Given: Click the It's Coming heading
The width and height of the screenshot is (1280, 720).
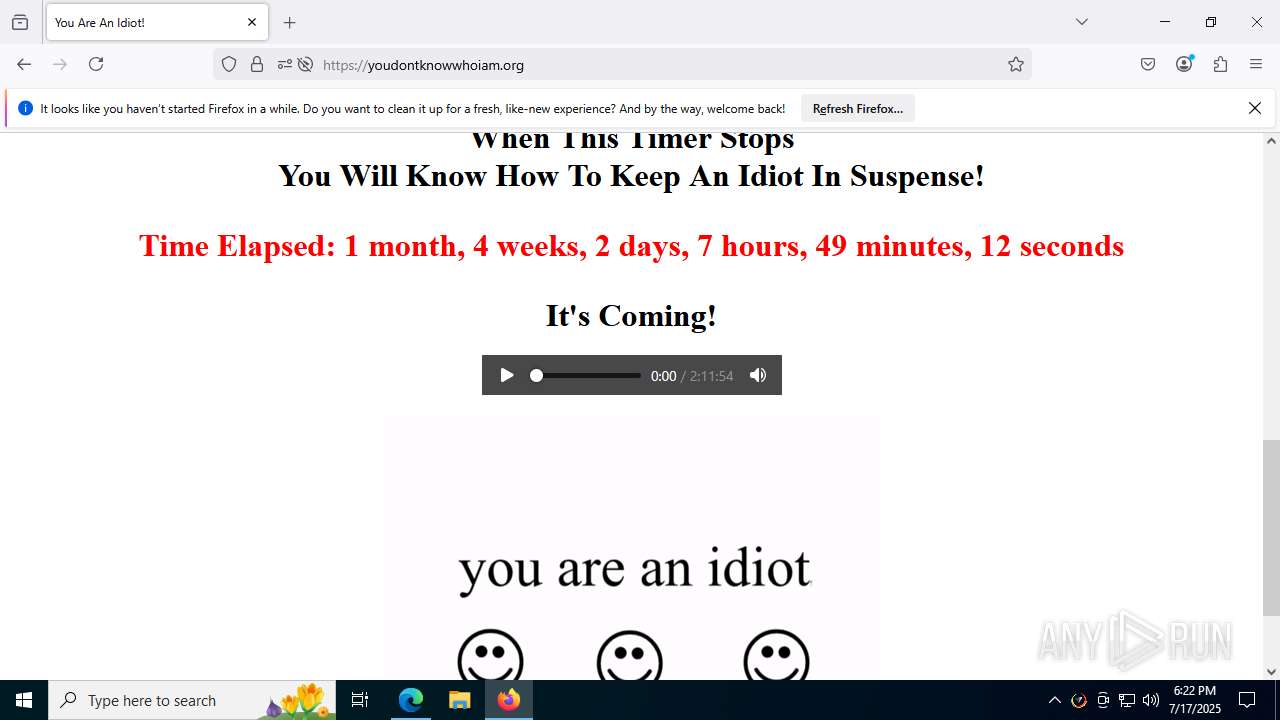Looking at the screenshot, I should [x=631, y=316].
